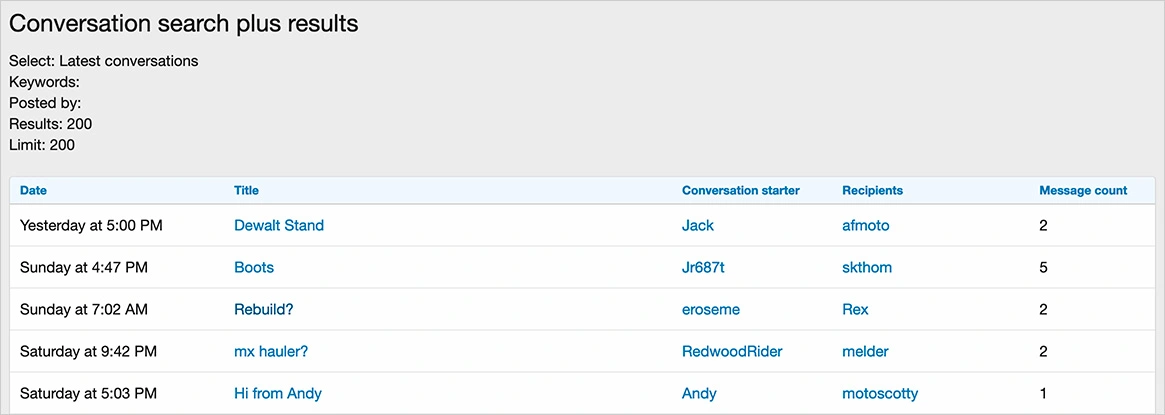
Task: Visit RedwoodRider's profile
Action: pos(732,352)
